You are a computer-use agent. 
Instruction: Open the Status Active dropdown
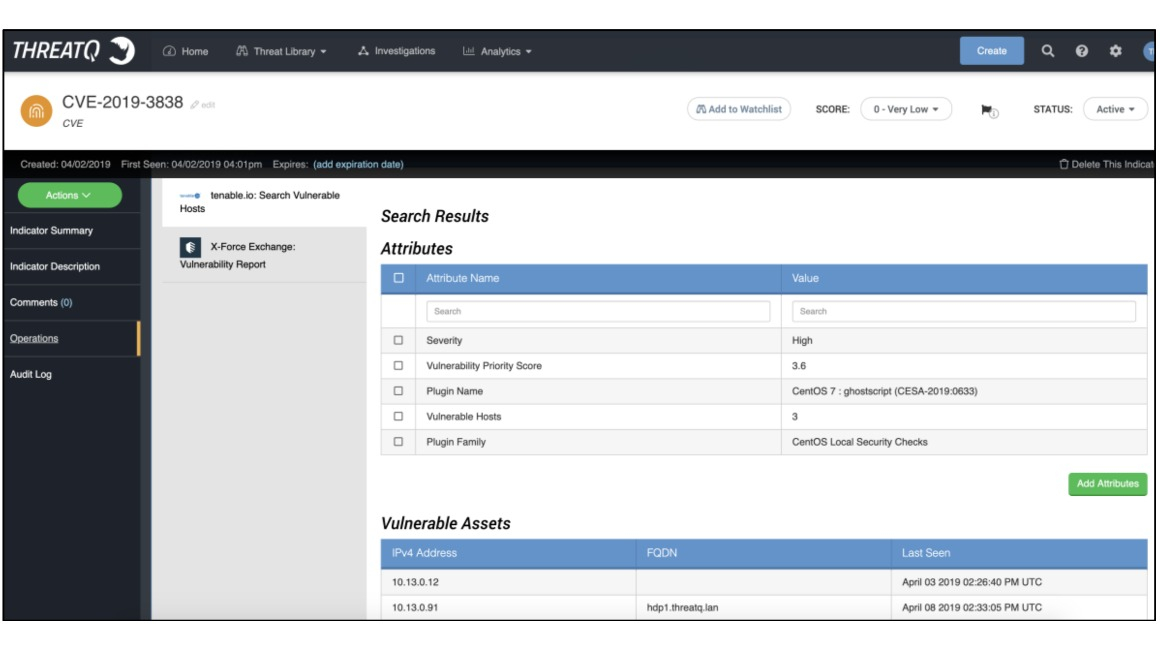(x=1115, y=110)
